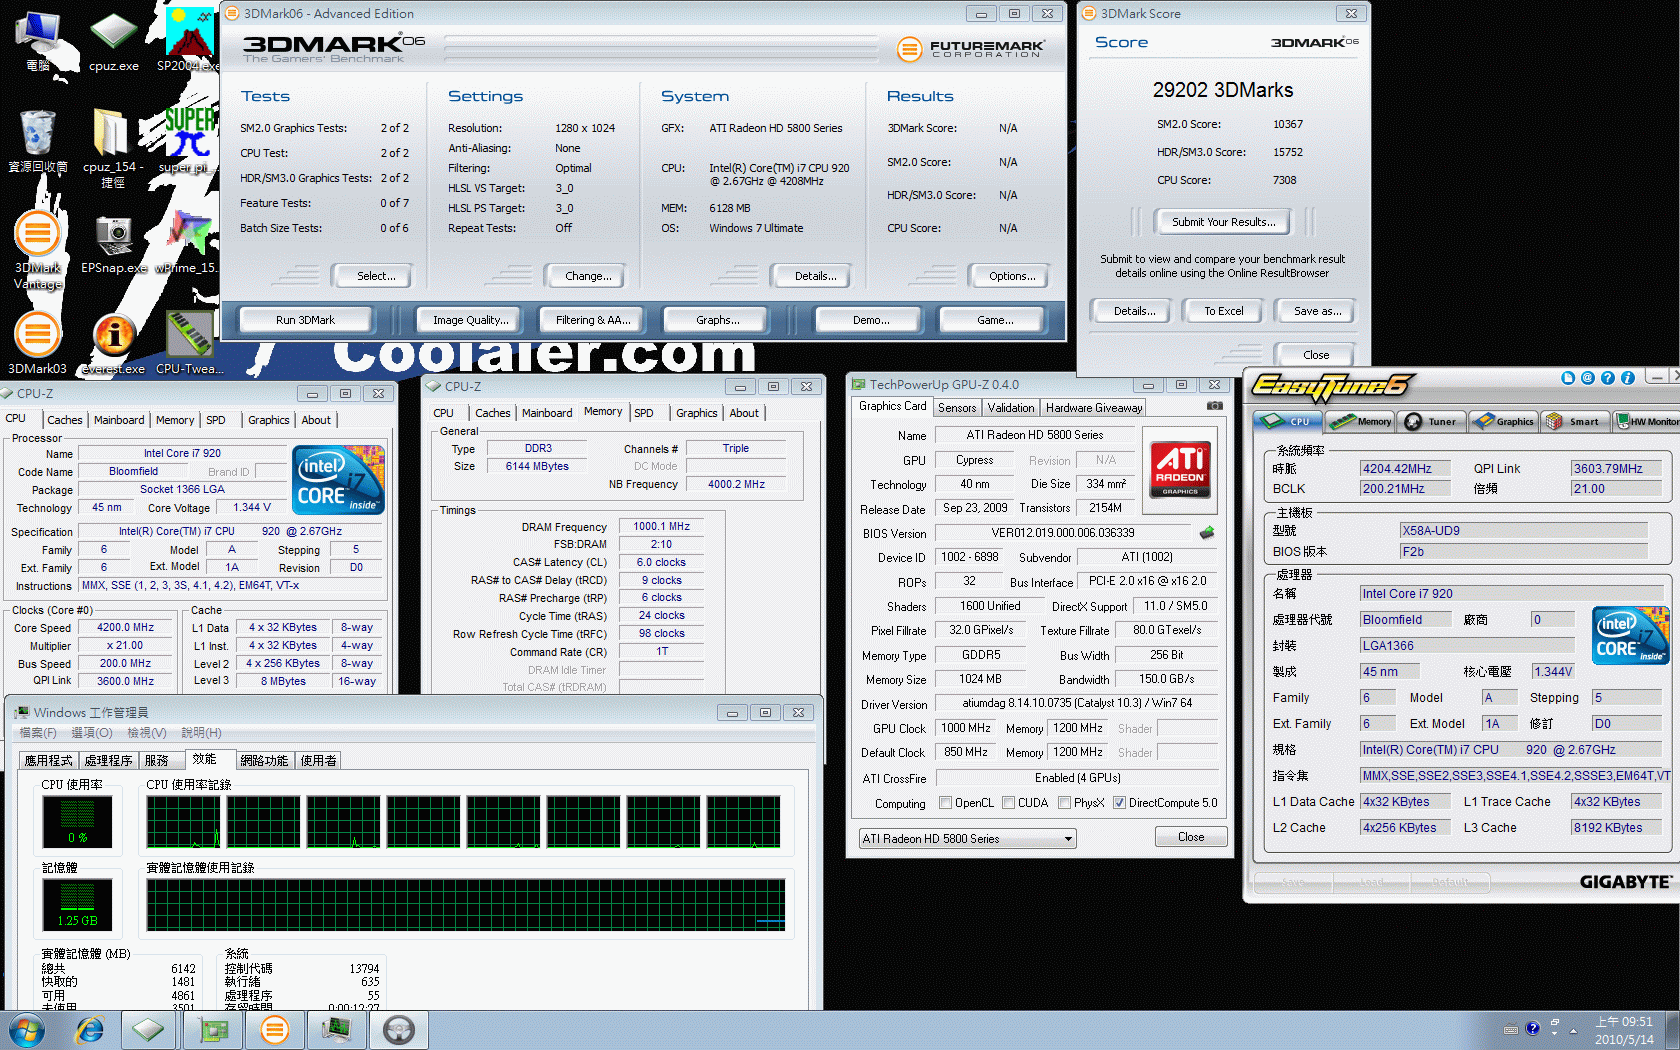The width and height of the screenshot is (1680, 1050).
Task: Click Save as in 3DMark Score window
Action: pos(1316,311)
